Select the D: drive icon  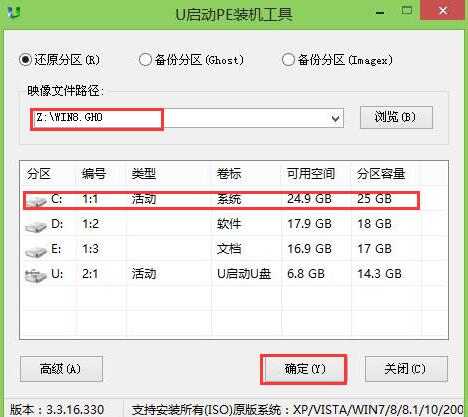(36, 227)
